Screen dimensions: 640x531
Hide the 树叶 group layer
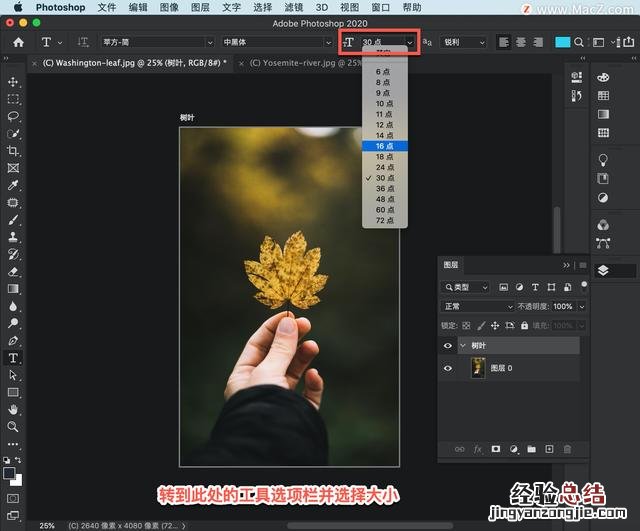[x=447, y=345]
